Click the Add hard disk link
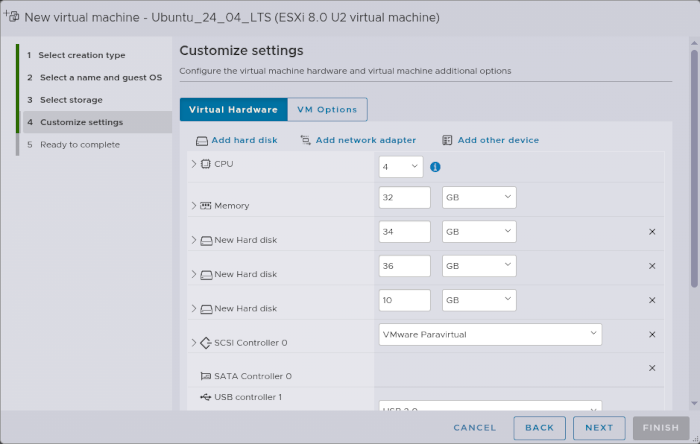Screen dimensions: 700x444 [244, 140]
